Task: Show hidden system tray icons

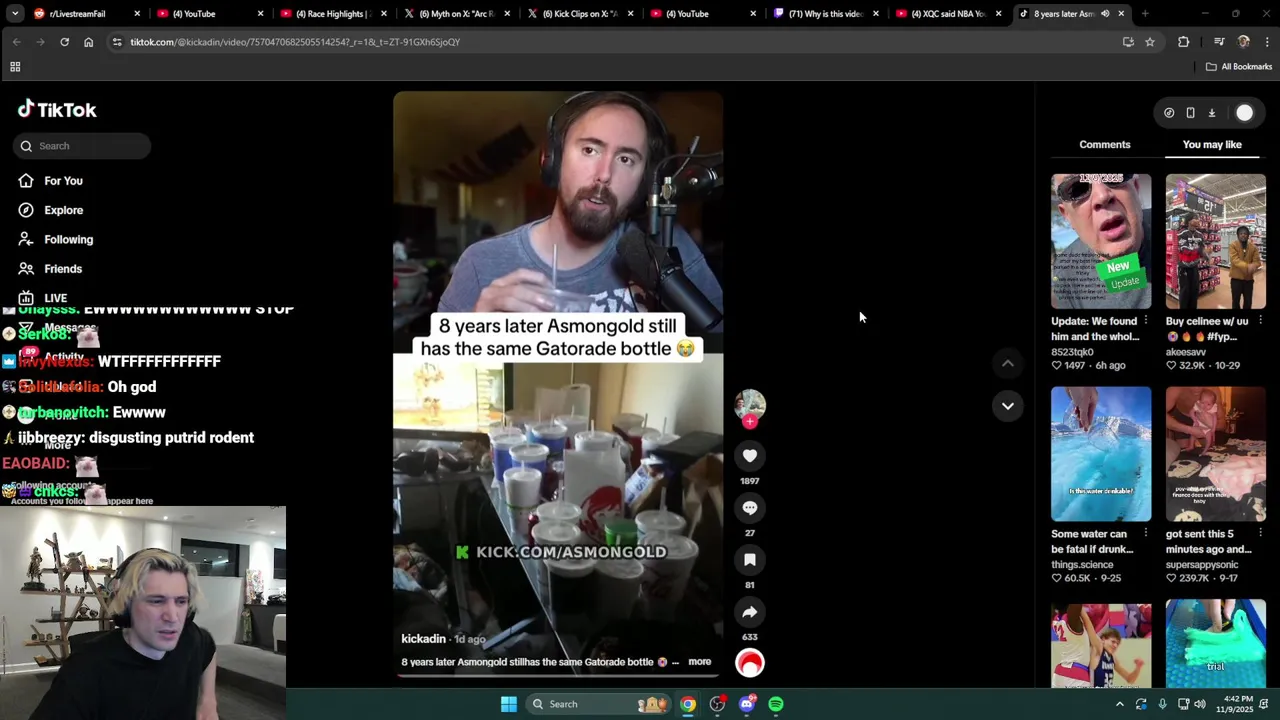Action: pos(1120,704)
